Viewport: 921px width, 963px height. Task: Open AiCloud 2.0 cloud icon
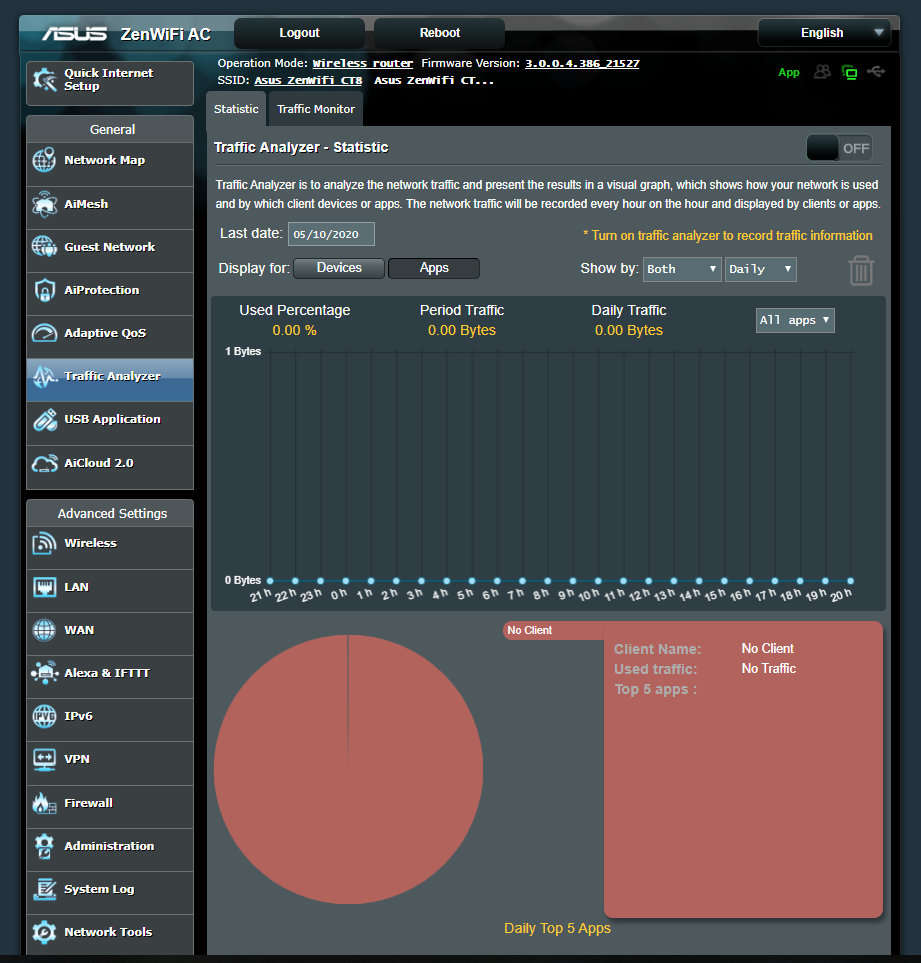44,463
